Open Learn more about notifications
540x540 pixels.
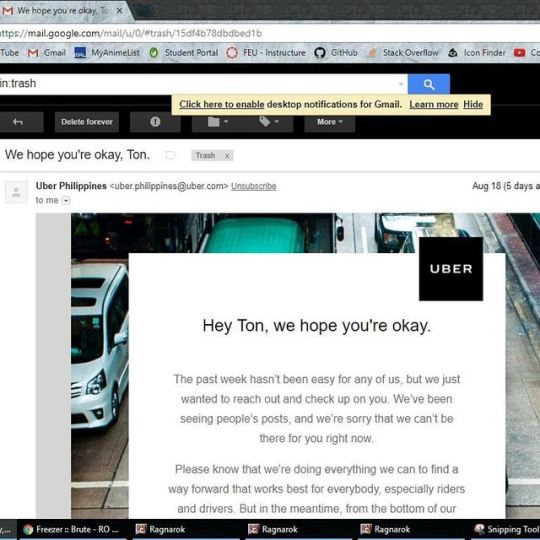pos(434,104)
